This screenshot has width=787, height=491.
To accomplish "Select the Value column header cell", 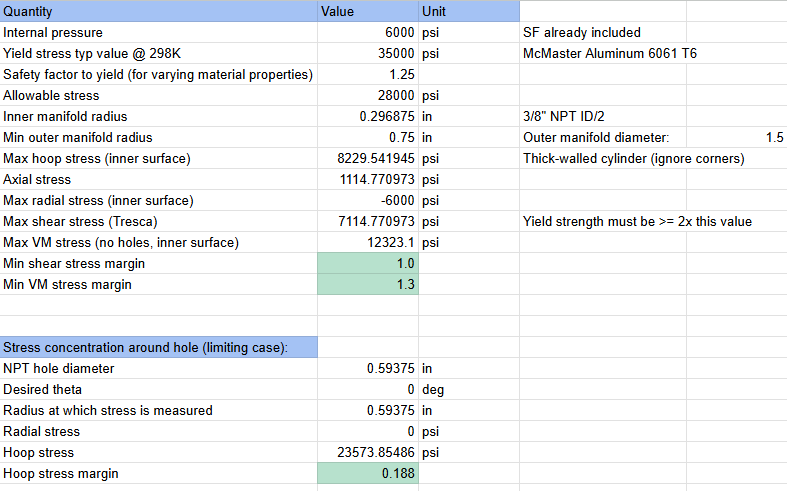I will 367,11.
